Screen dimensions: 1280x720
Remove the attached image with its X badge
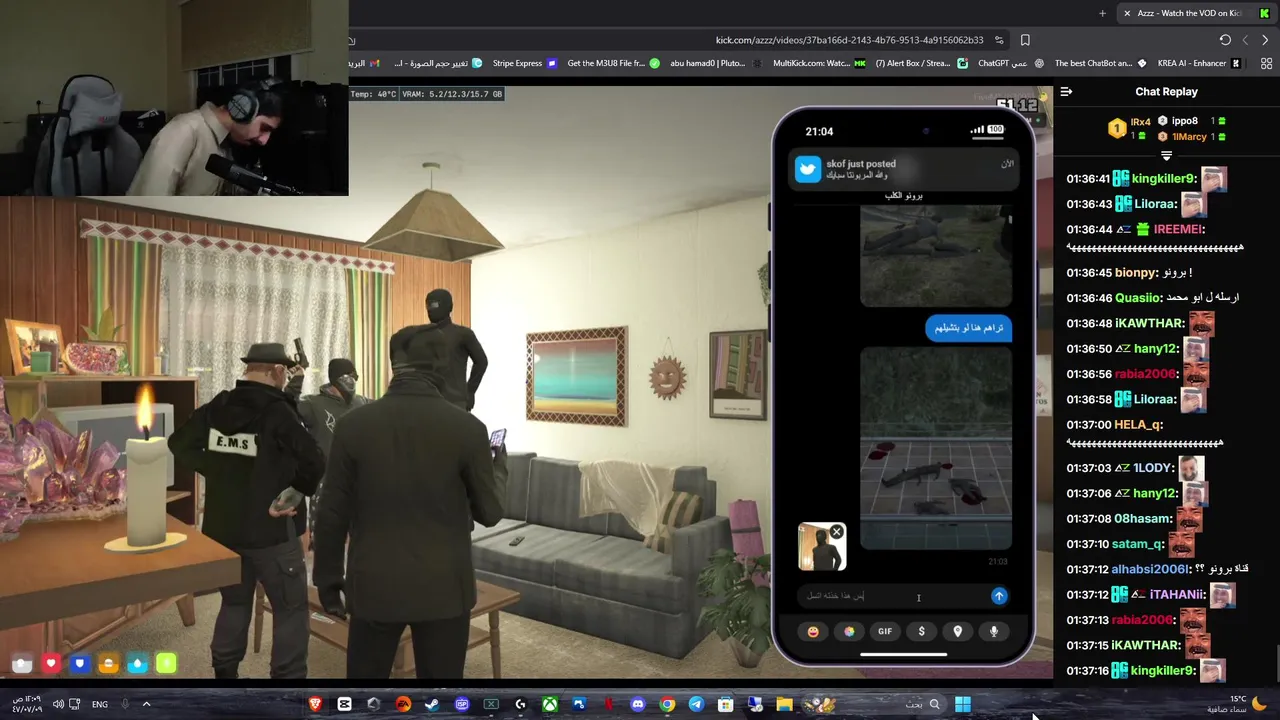837,532
